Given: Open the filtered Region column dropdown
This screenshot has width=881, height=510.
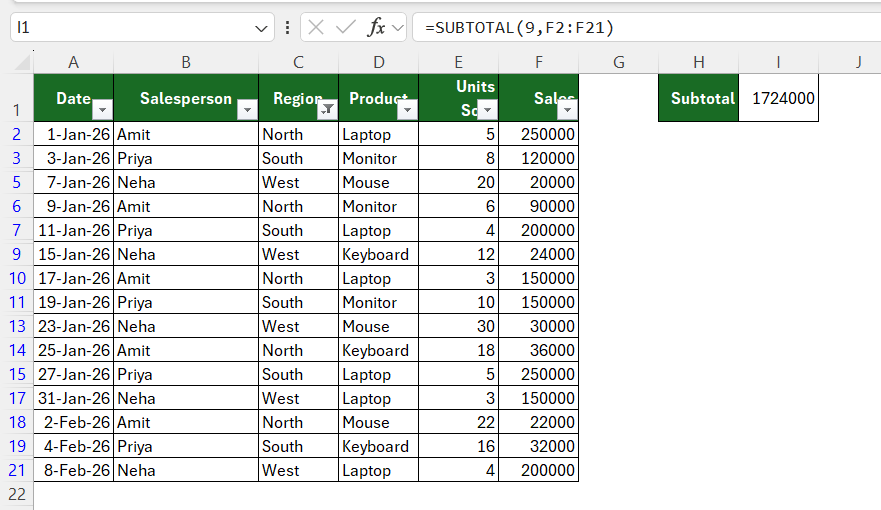Looking at the screenshot, I should point(327,110).
